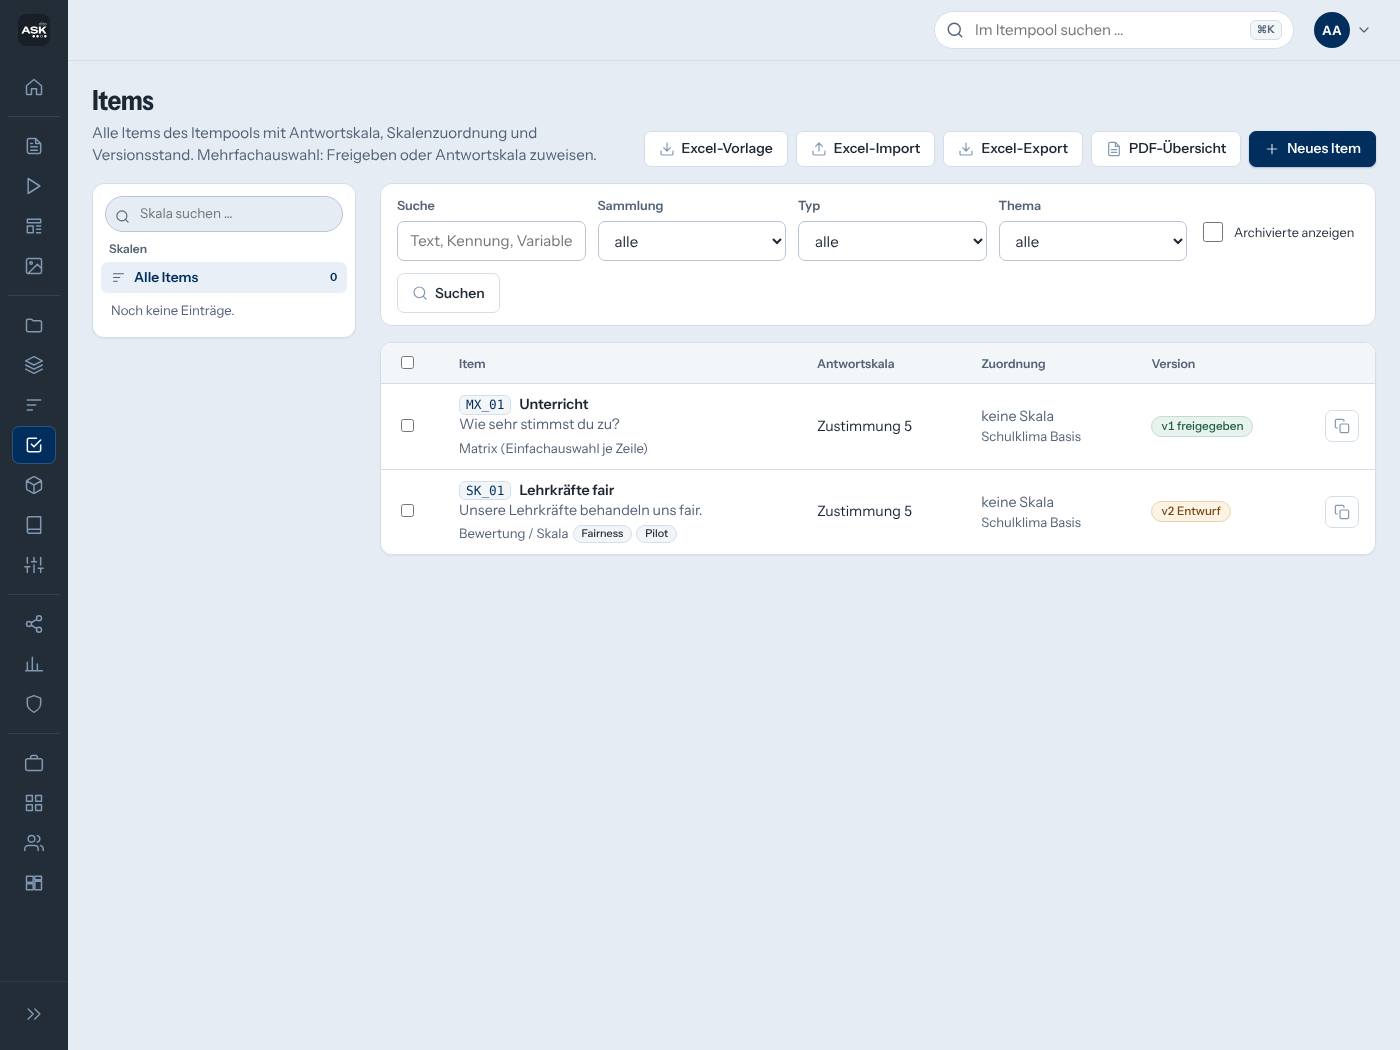Viewport: 1400px width, 1050px height.
Task: Open the stacked layers icon in sidebar
Action: (x=34, y=365)
